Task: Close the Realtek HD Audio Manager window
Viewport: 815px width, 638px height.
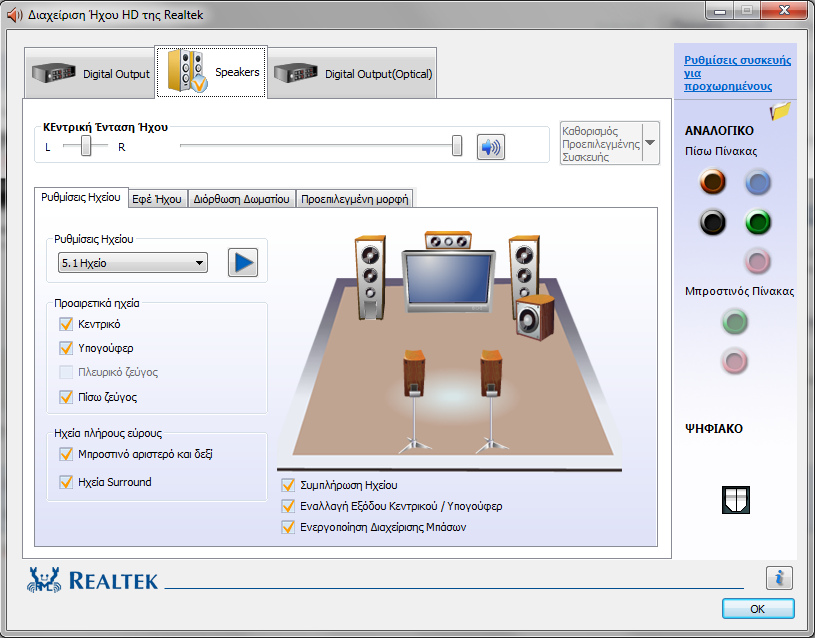Action: [785, 11]
